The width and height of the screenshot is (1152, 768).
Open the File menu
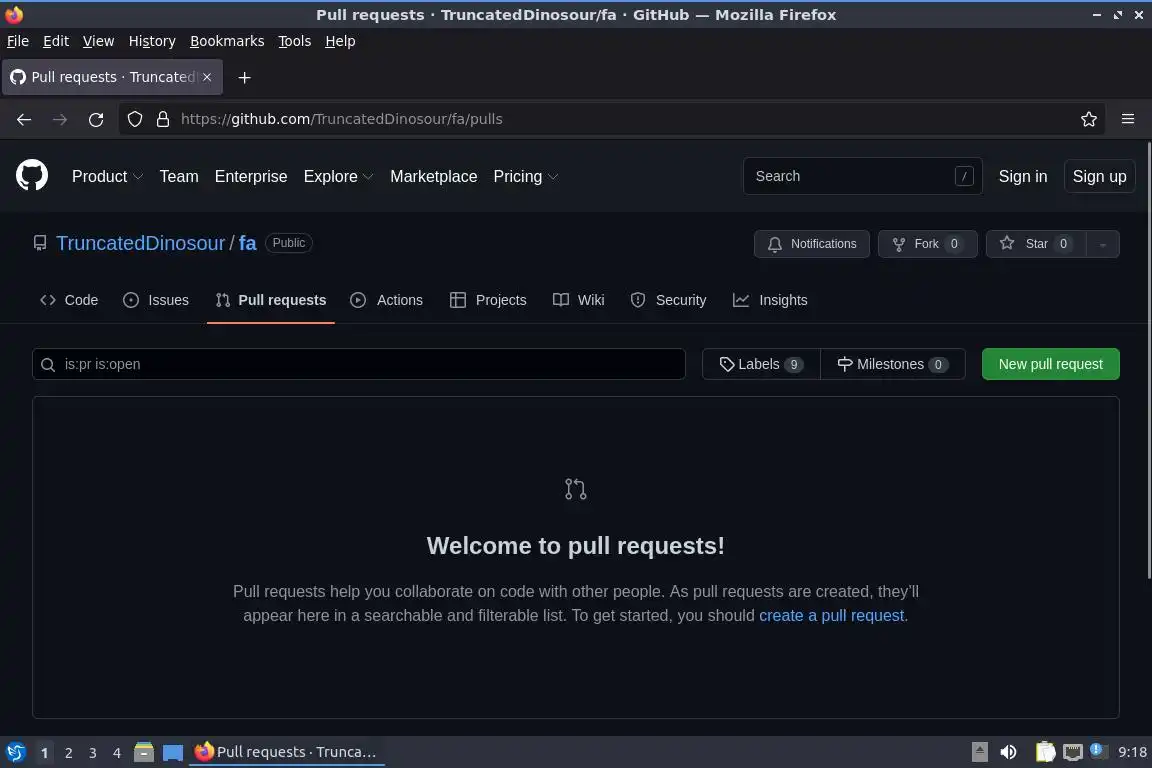coord(18,41)
